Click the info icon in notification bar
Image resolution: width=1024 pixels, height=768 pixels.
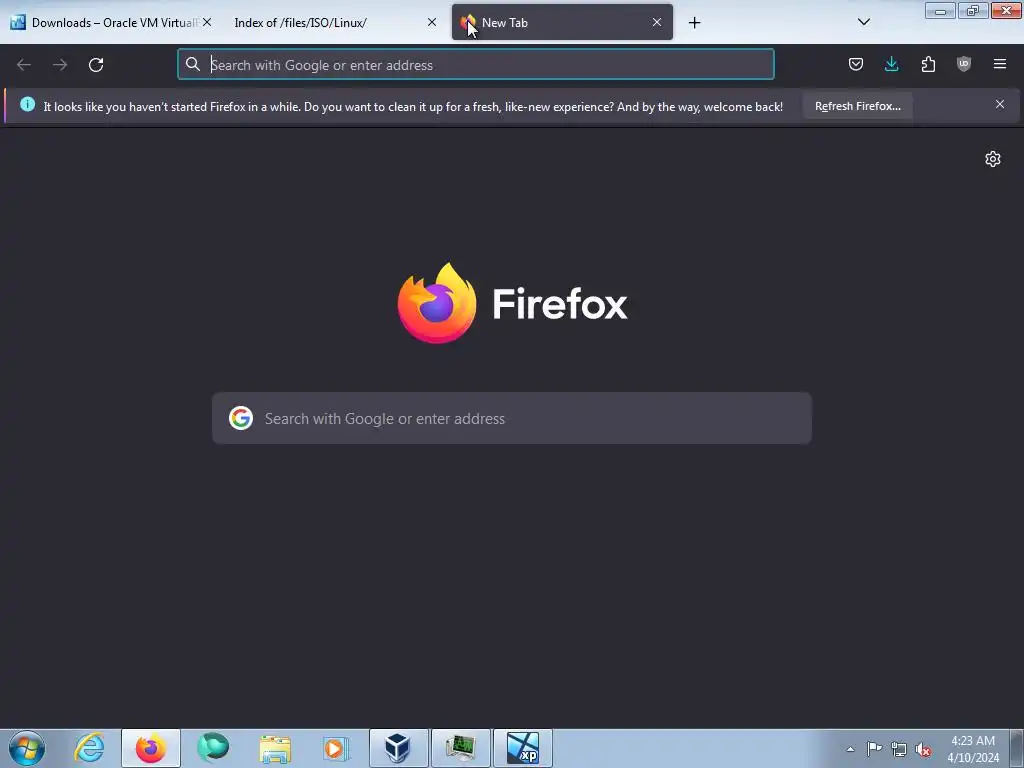tap(27, 104)
